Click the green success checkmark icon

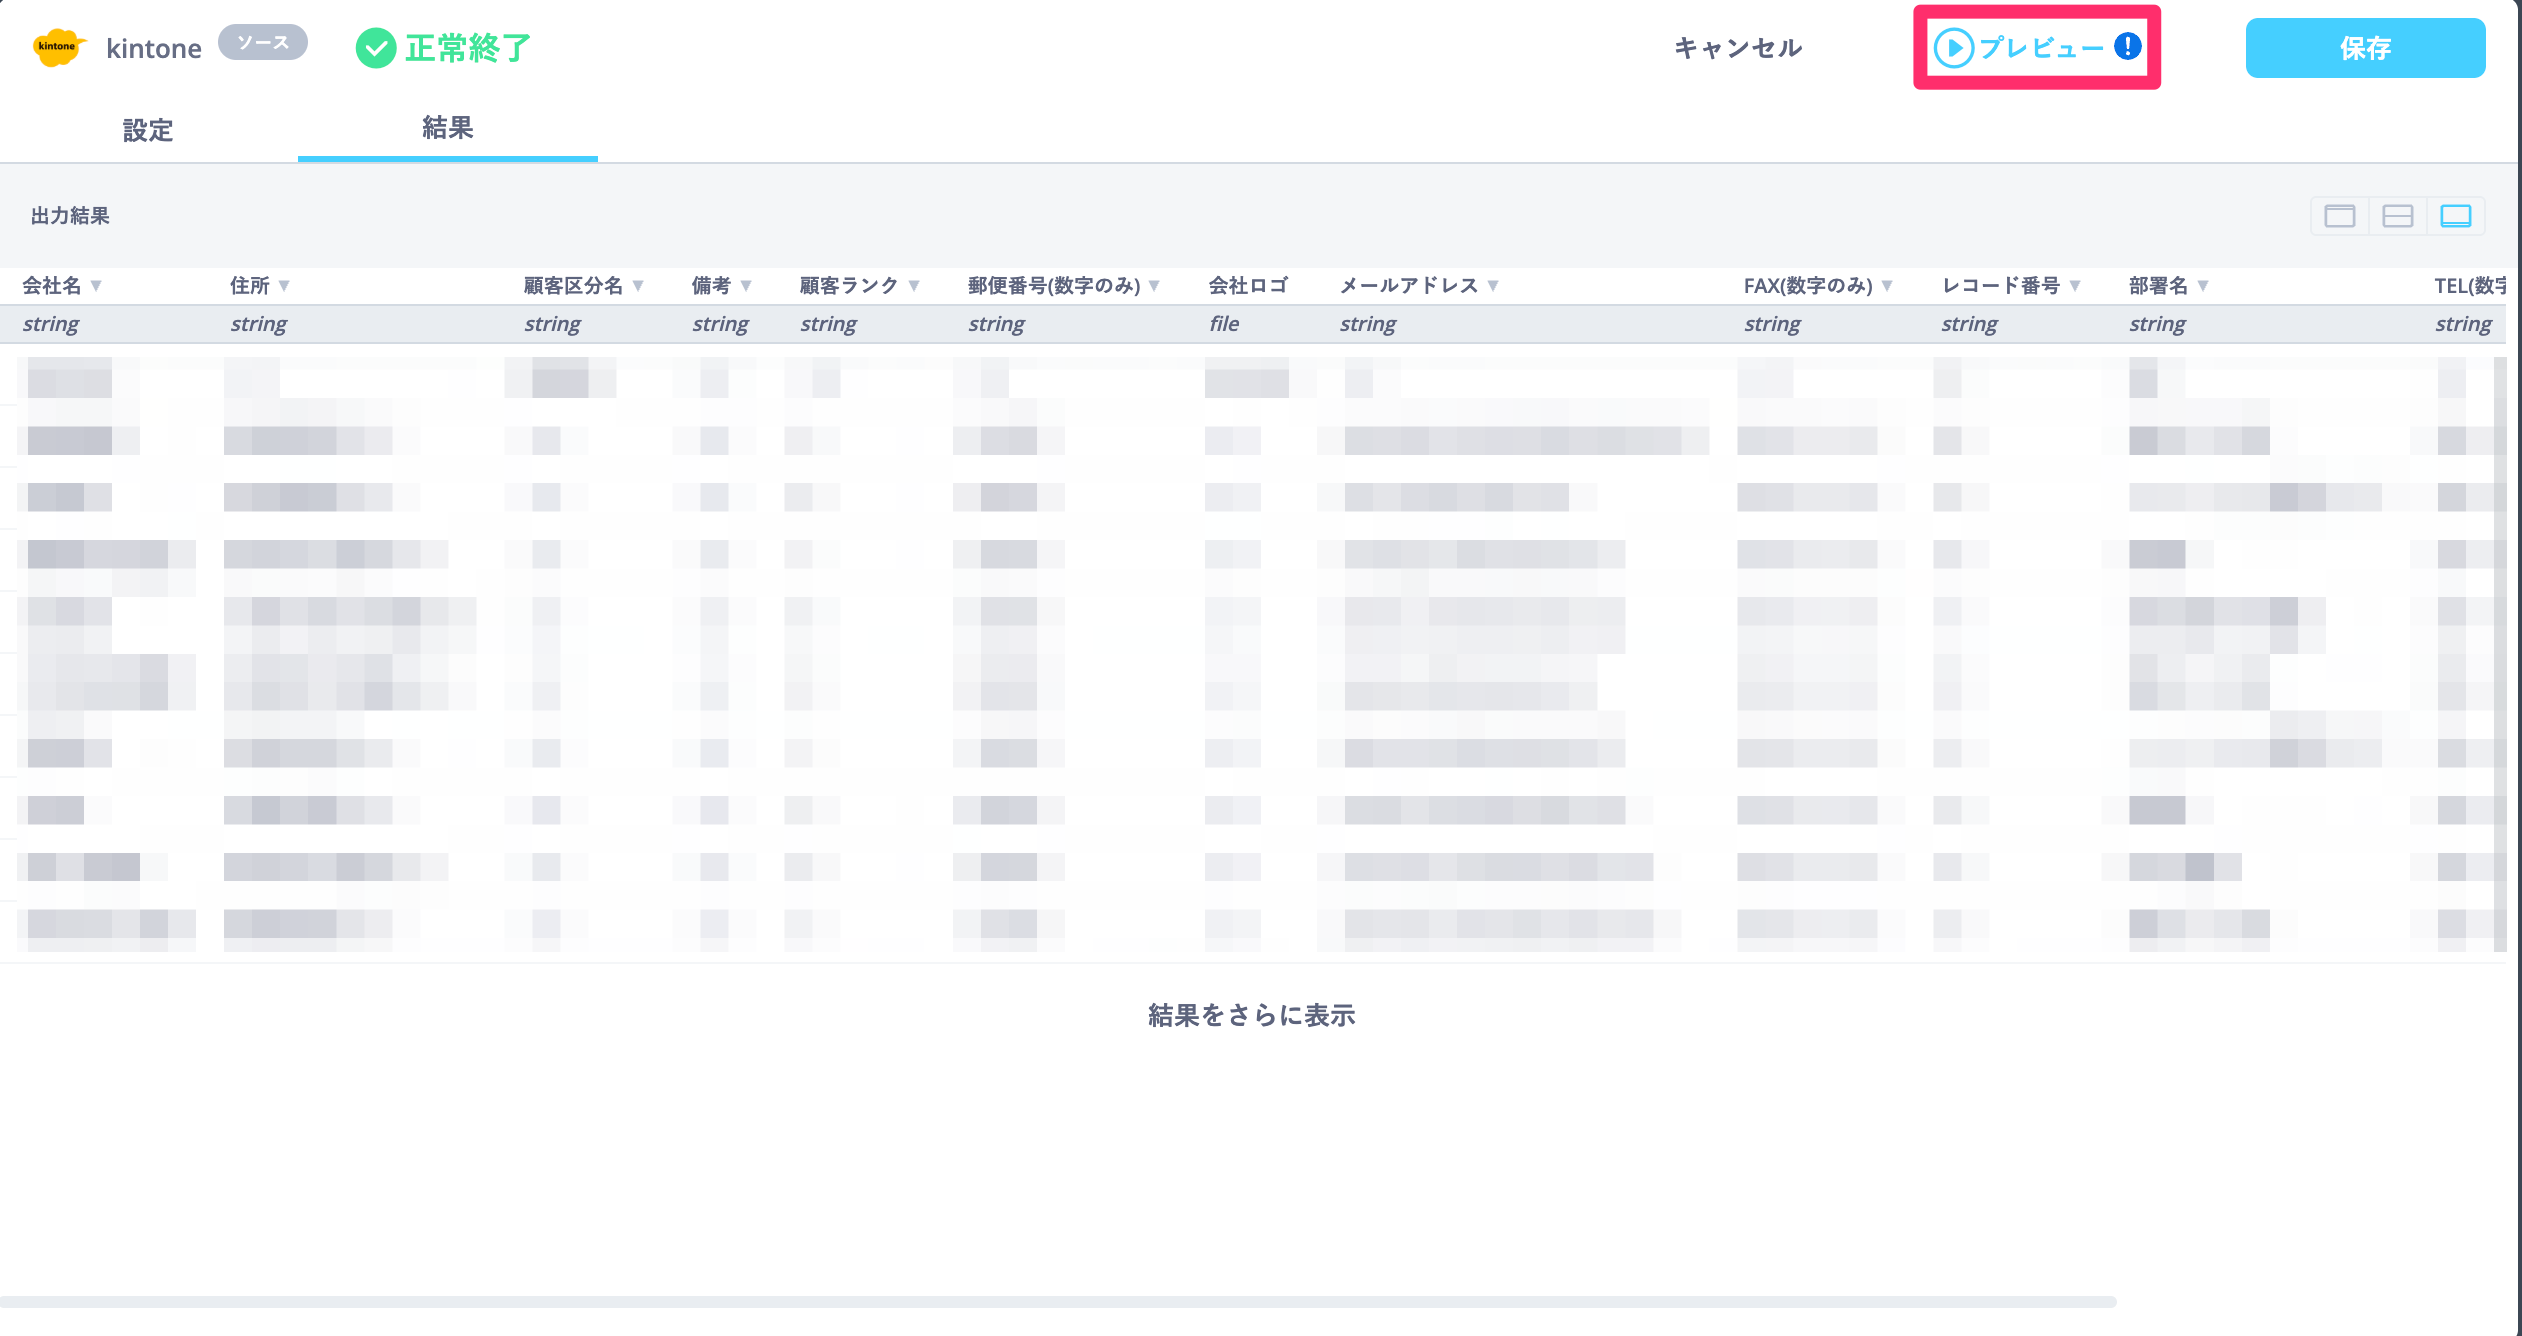[x=376, y=48]
